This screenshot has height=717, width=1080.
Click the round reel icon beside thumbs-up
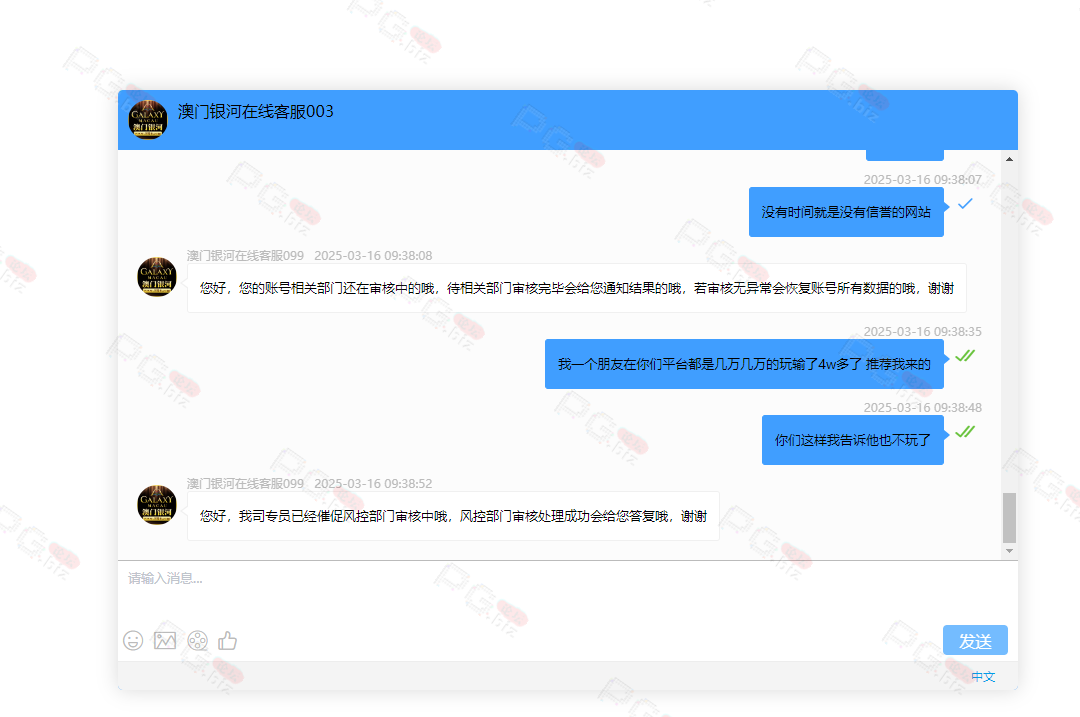198,641
